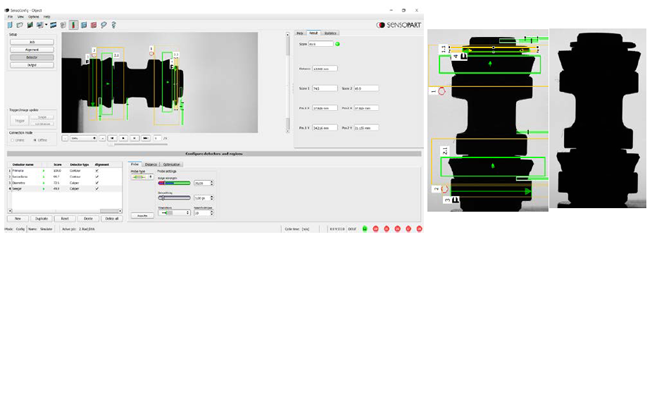The width and height of the screenshot is (650, 400).
Task: Click the Edge strength colored slider
Action: coord(174,183)
